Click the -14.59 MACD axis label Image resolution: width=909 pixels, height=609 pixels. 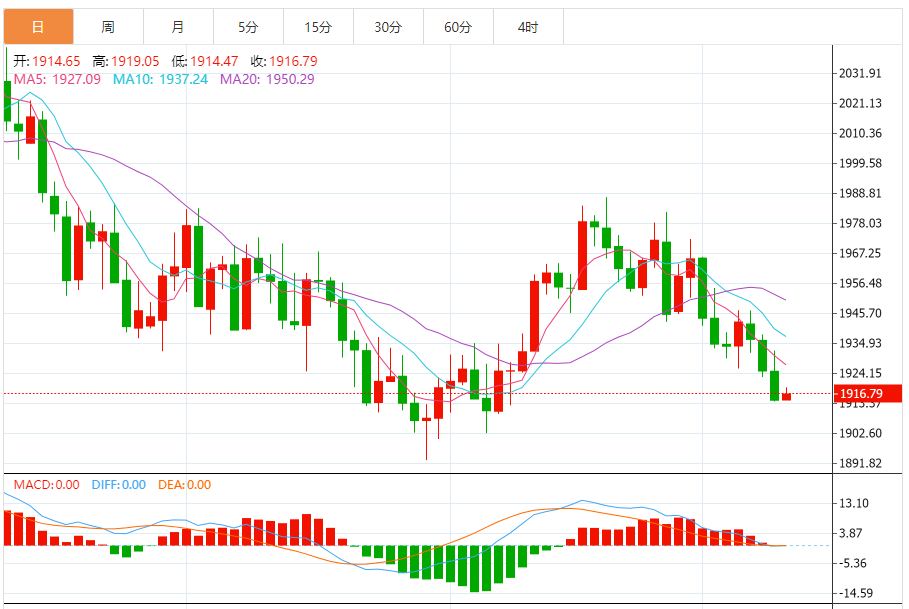[855, 593]
